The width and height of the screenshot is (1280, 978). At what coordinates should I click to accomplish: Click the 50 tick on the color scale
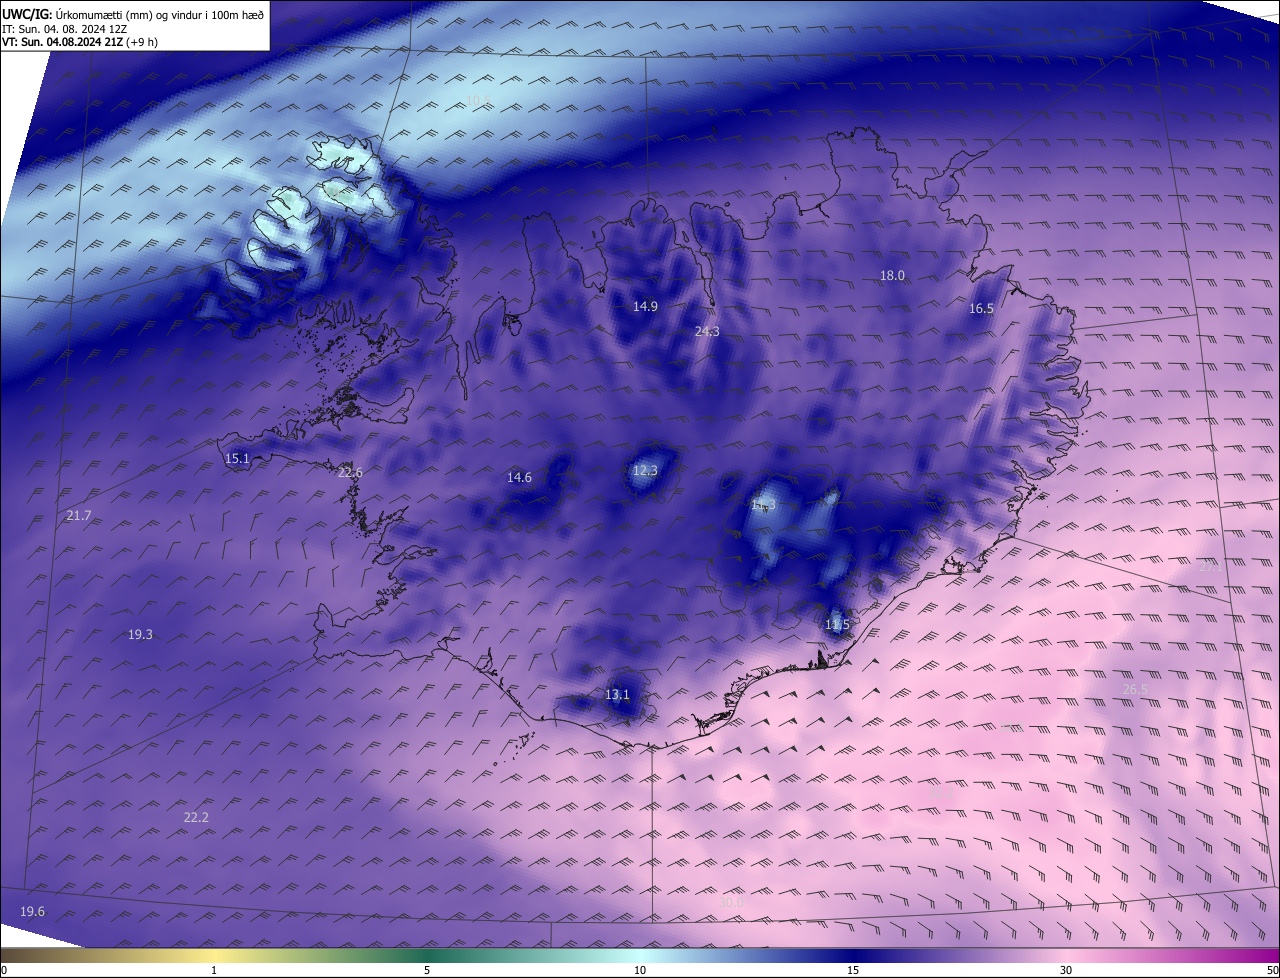[x=1272, y=970]
